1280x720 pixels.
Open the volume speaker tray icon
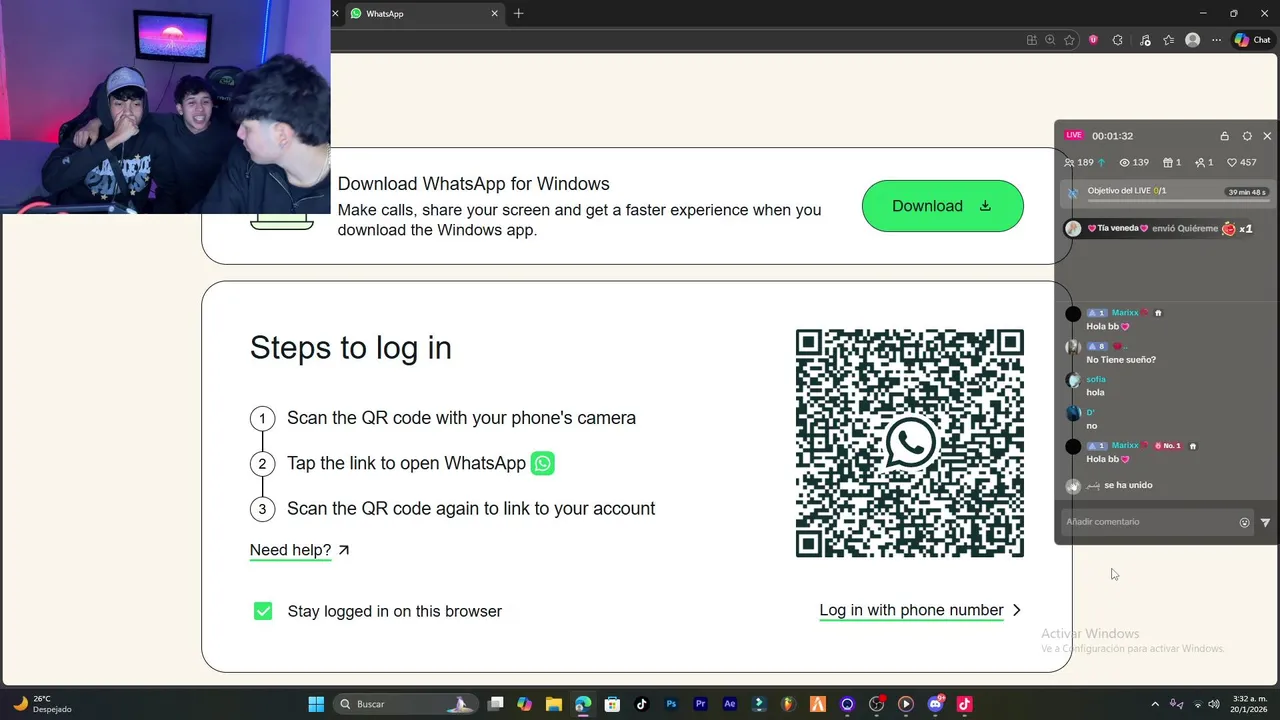point(1214,704)
